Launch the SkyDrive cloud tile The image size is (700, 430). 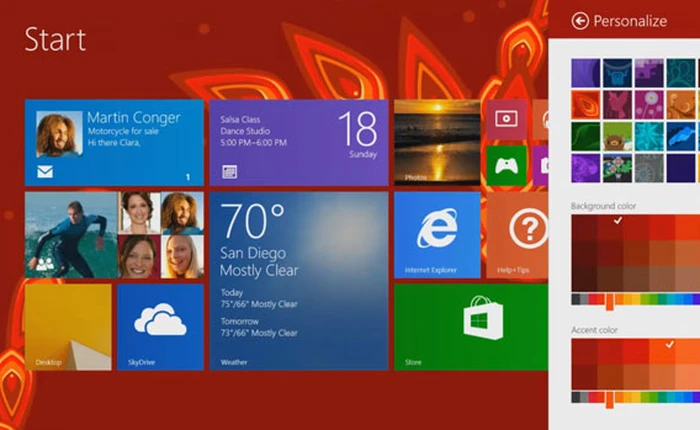[160, 327]
